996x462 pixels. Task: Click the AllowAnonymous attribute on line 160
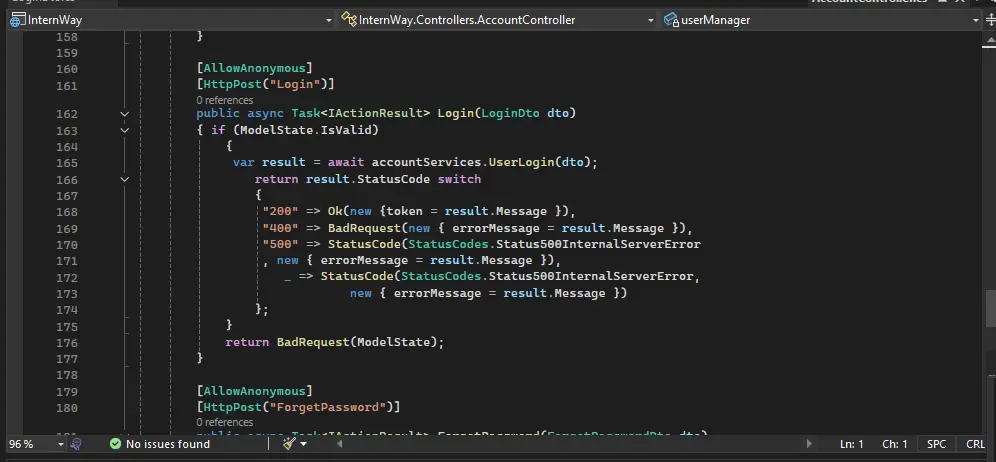click(254, 68)
